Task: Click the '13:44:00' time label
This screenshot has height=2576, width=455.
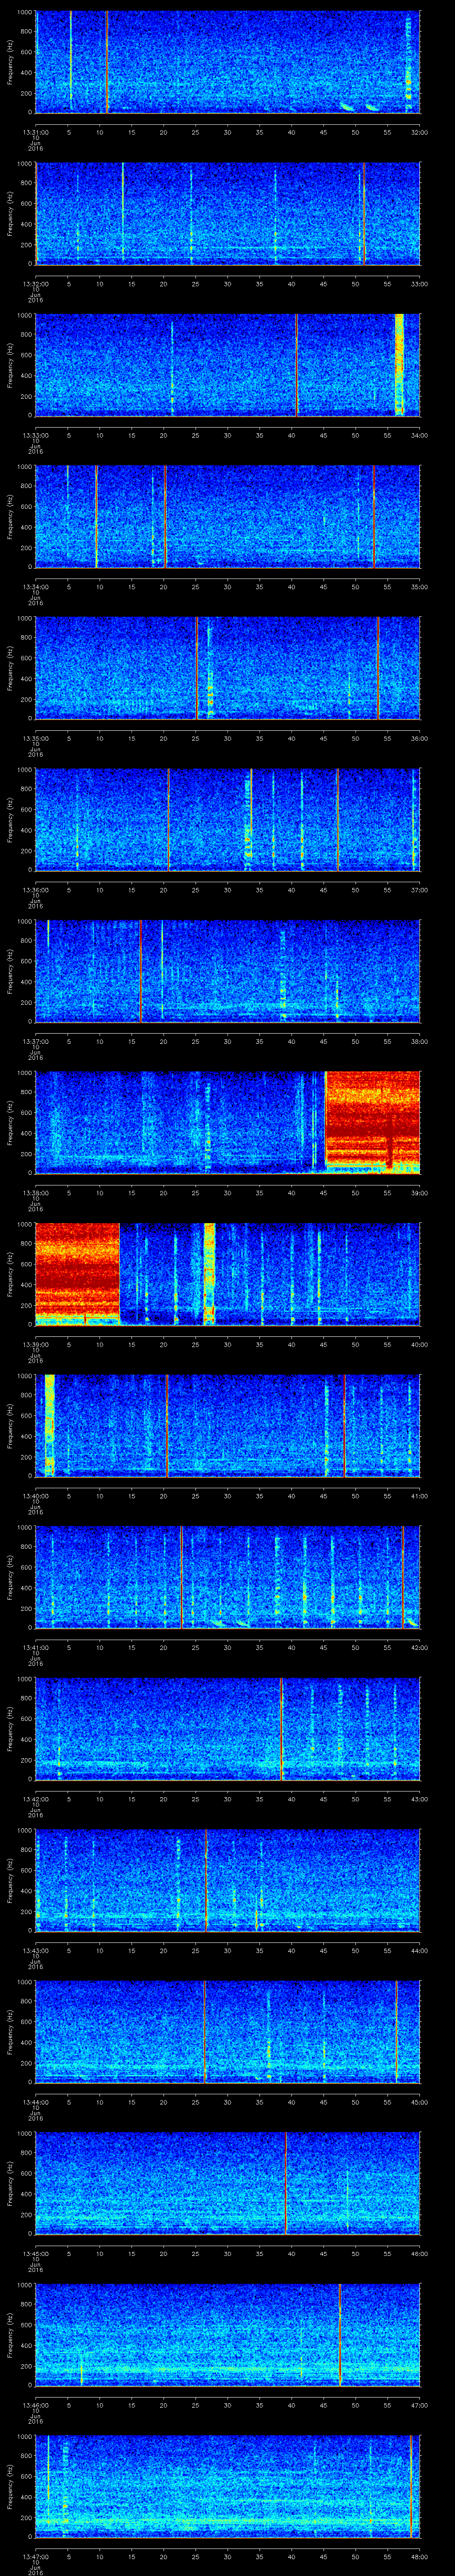Action: tap(35, 2102)
